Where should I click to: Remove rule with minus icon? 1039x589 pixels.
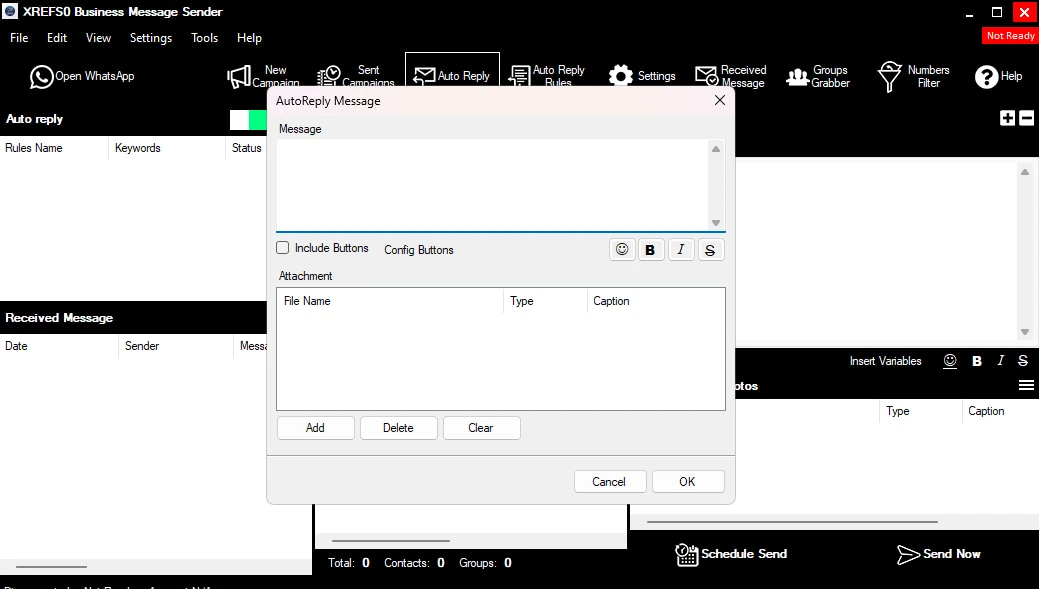(1026, 119)
